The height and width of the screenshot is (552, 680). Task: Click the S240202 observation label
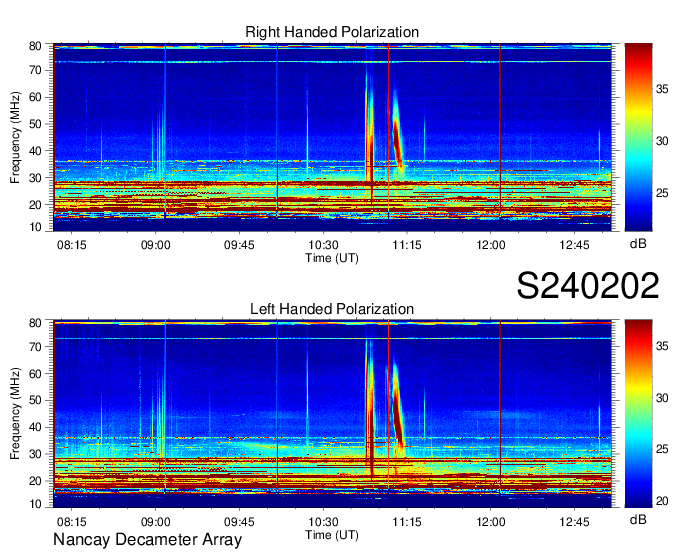(588, 285)
